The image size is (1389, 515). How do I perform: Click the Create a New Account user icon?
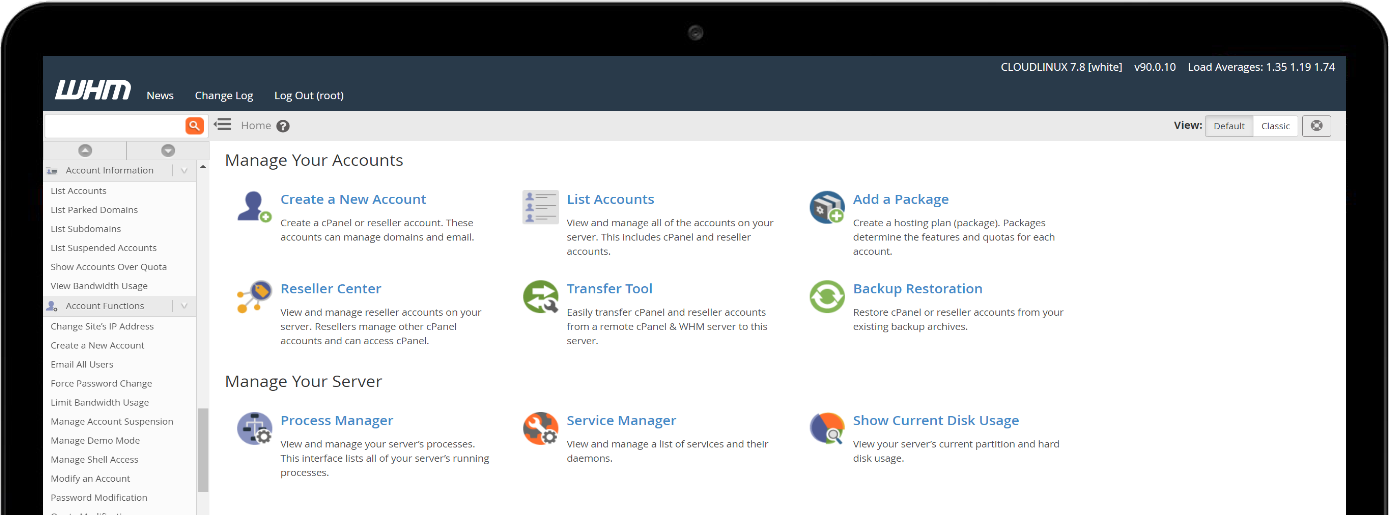coord(253,207)
